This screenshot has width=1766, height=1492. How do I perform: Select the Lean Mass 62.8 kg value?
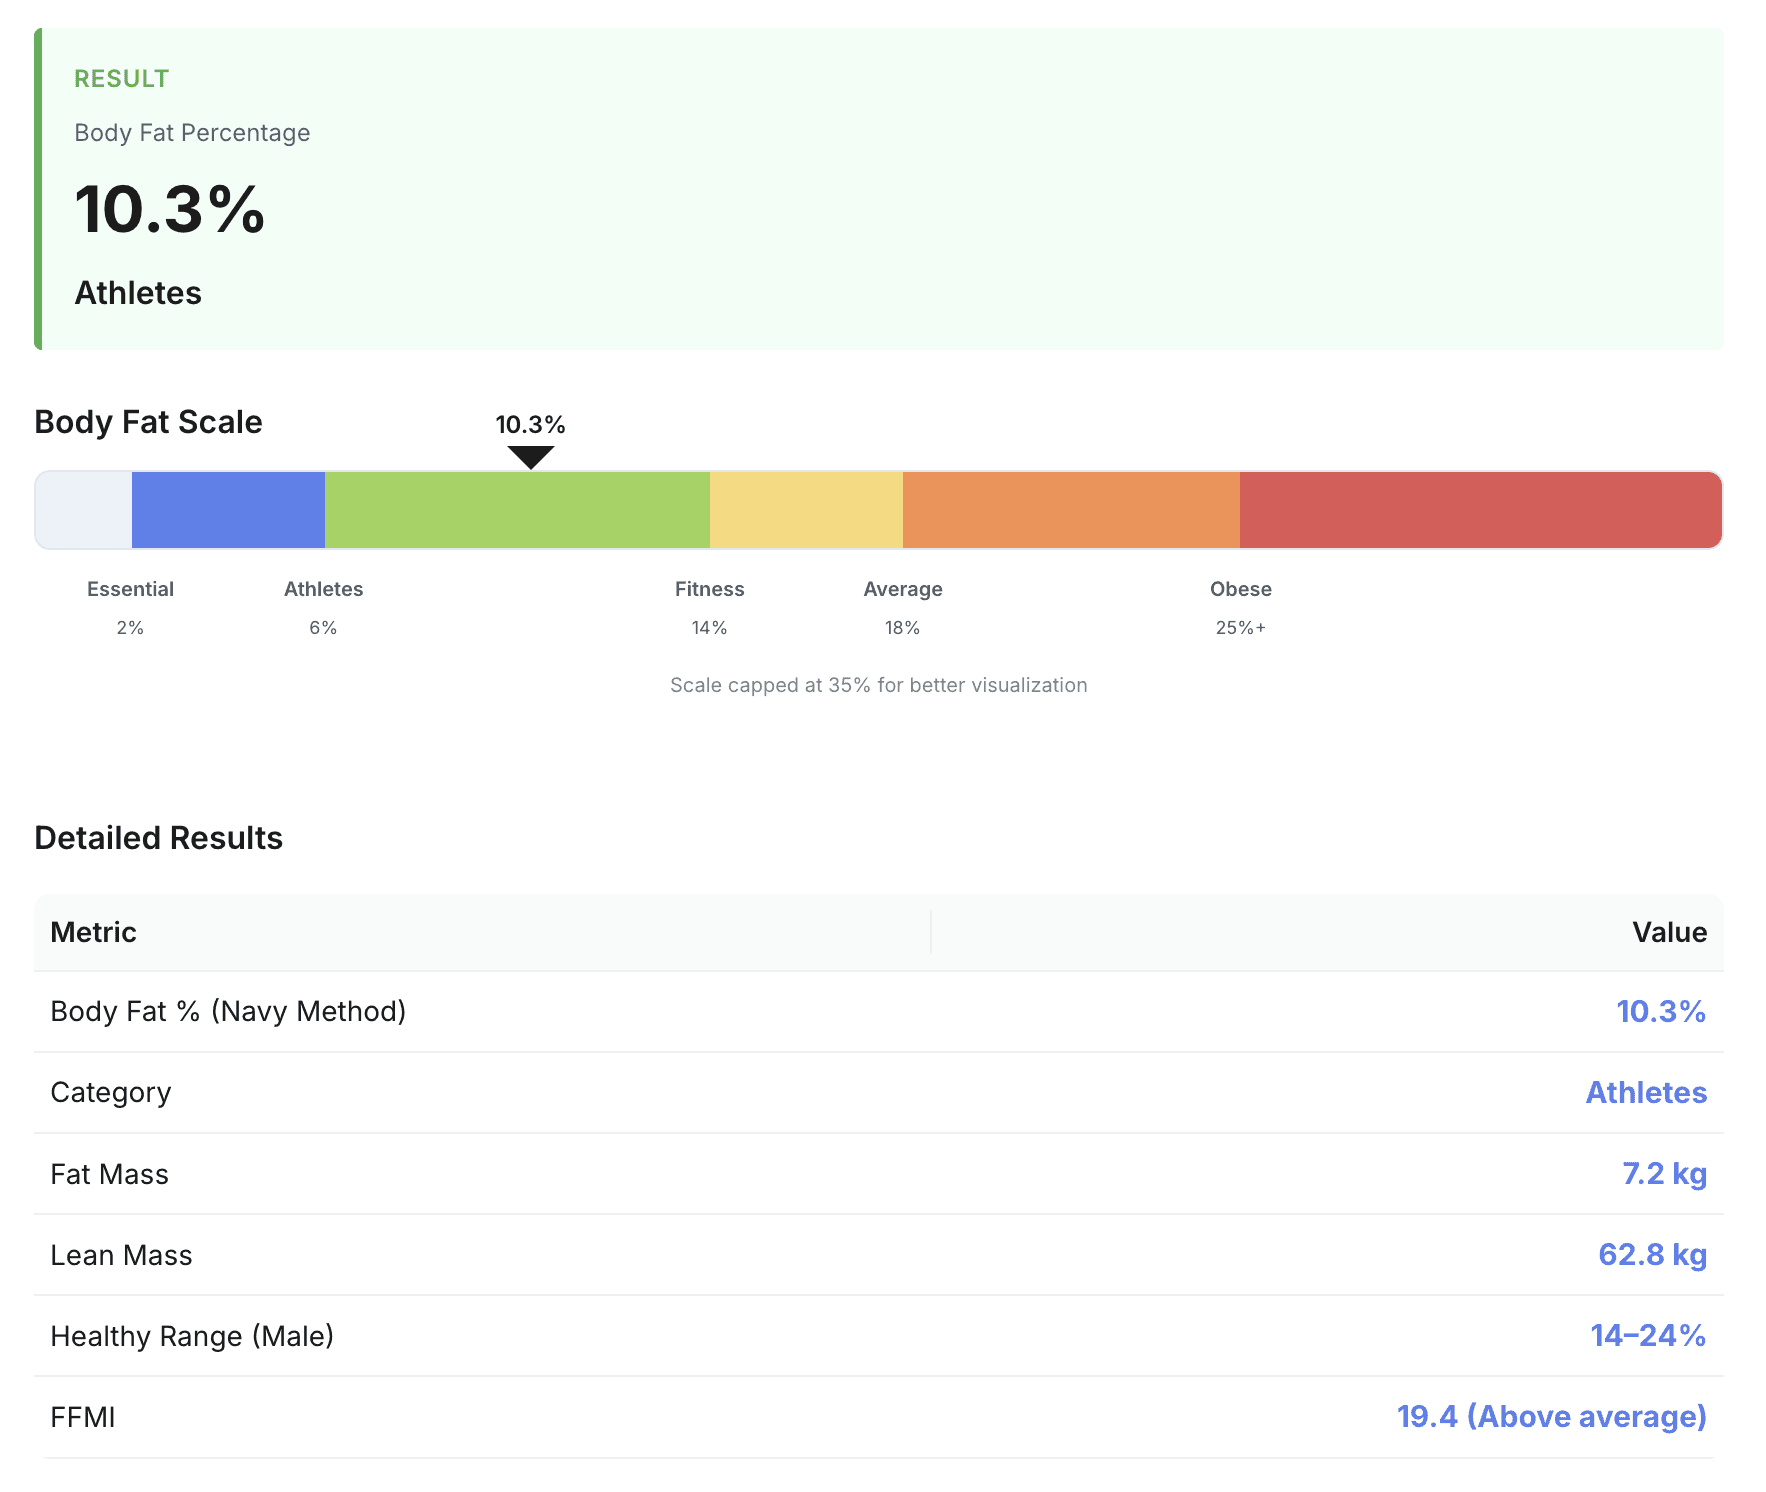[1653, 1255]
